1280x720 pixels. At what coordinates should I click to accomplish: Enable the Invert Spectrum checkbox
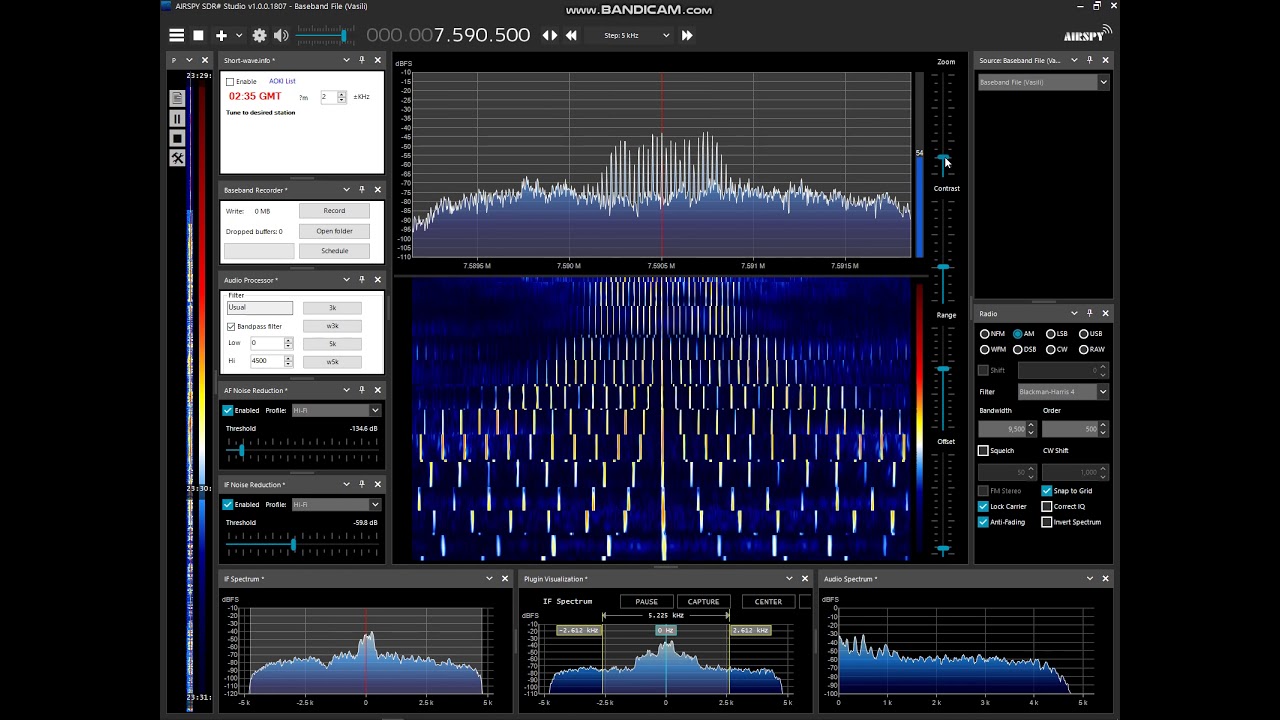click(1047, 522)
